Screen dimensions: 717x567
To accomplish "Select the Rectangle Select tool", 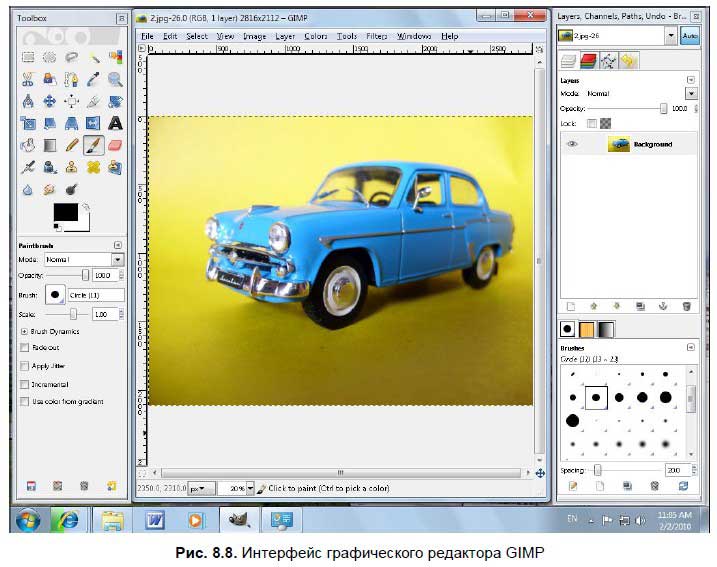I will 27,57.
